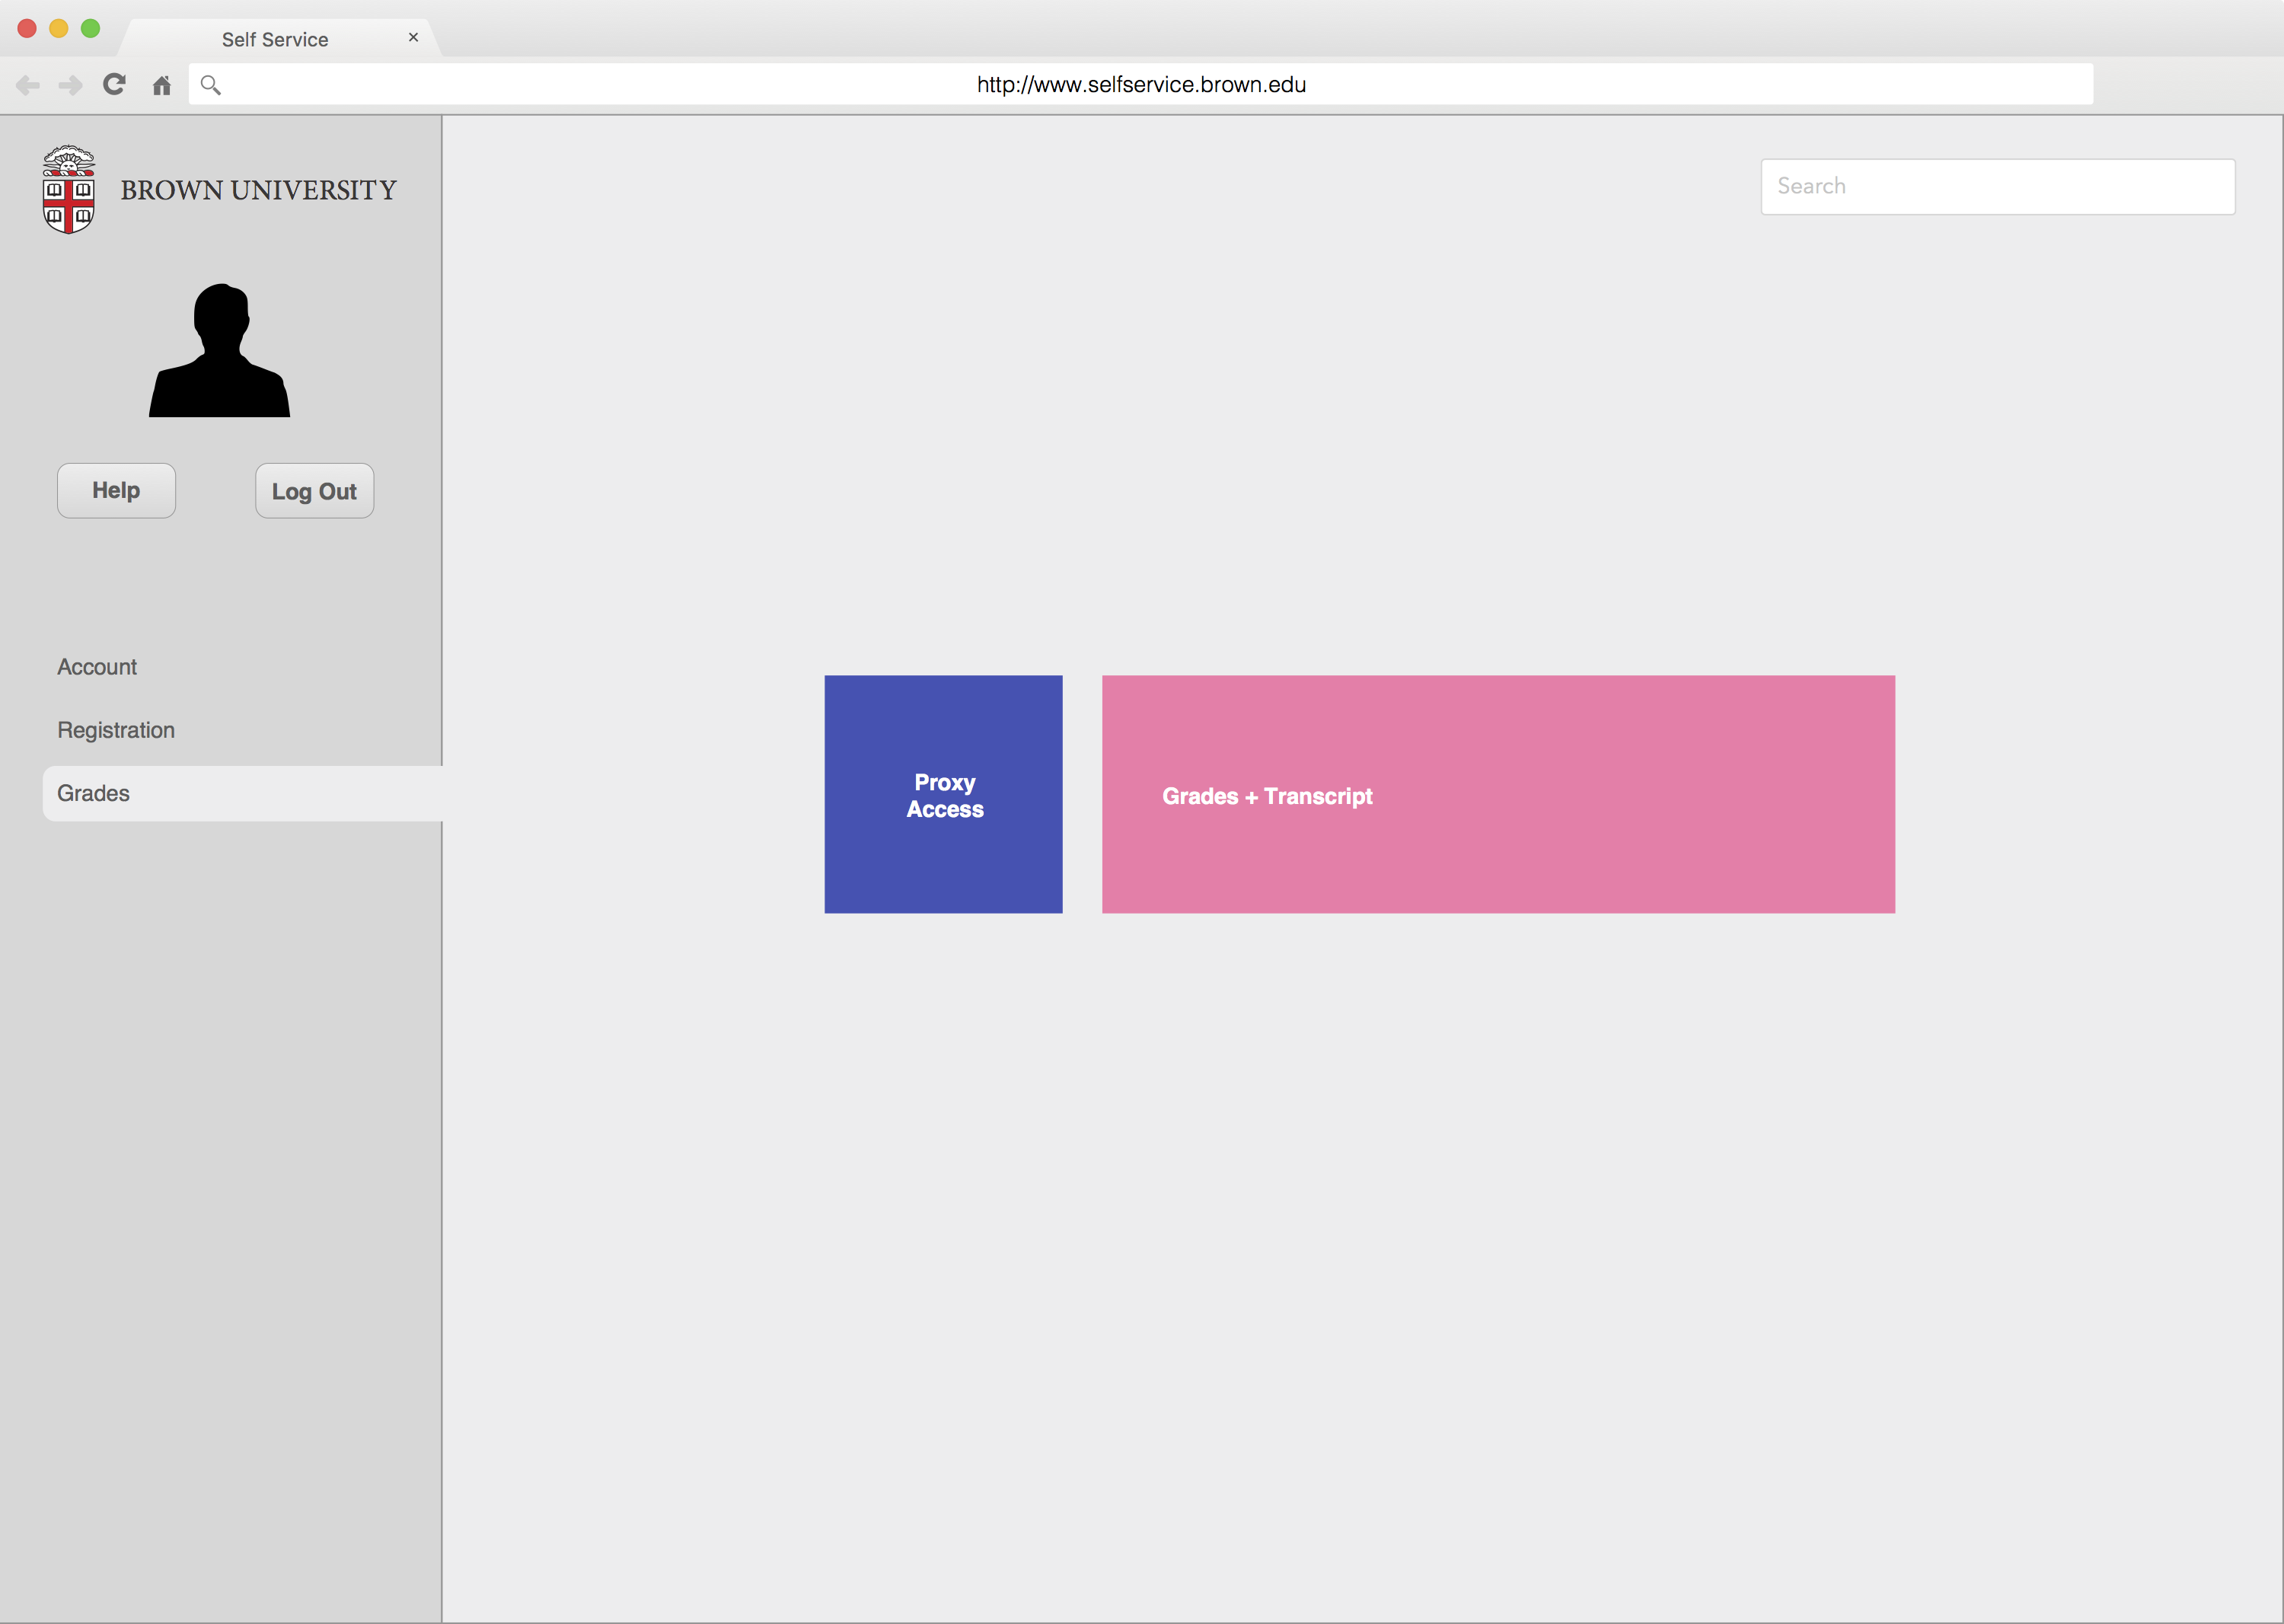Select Grades in the sidebar
Screen dimensions: 2284x1624
(242, 793)
